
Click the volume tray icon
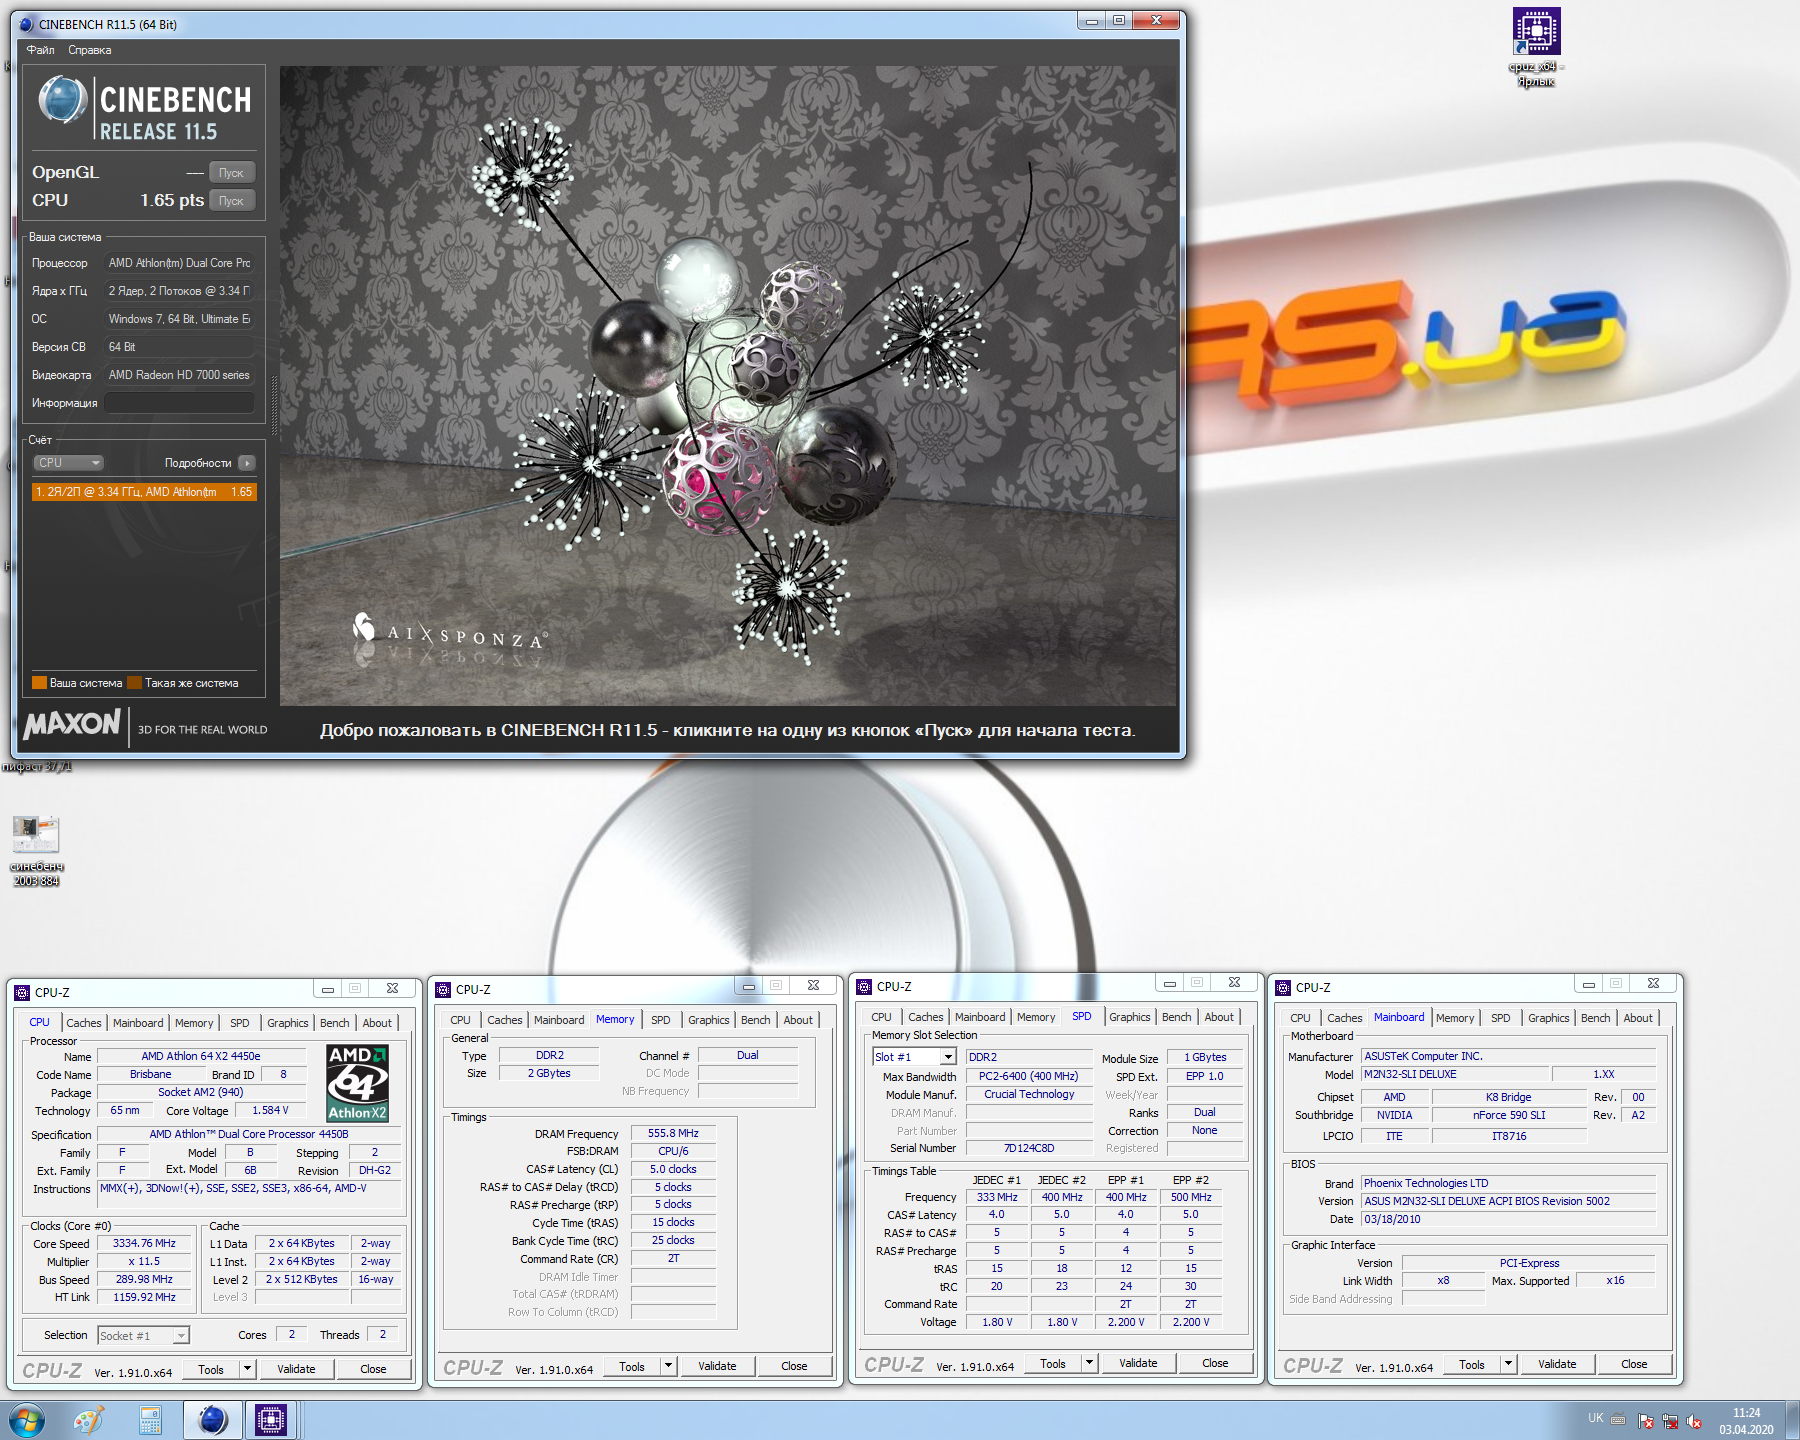(x=1694, y=1420)
